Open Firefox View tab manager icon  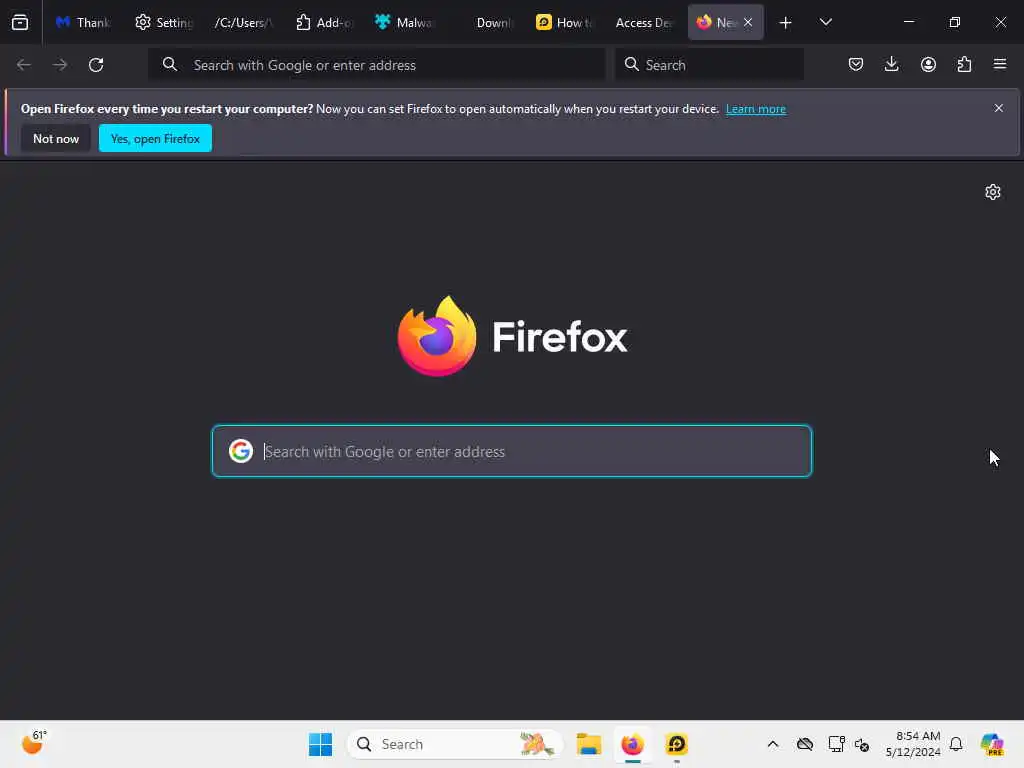click(20, 22)
